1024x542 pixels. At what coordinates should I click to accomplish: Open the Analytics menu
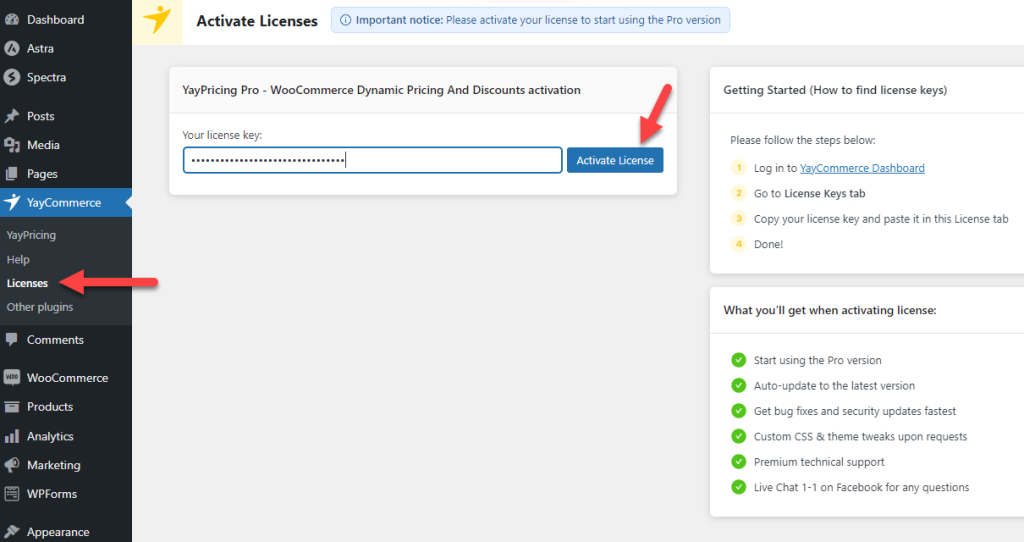tap(50, 436)
